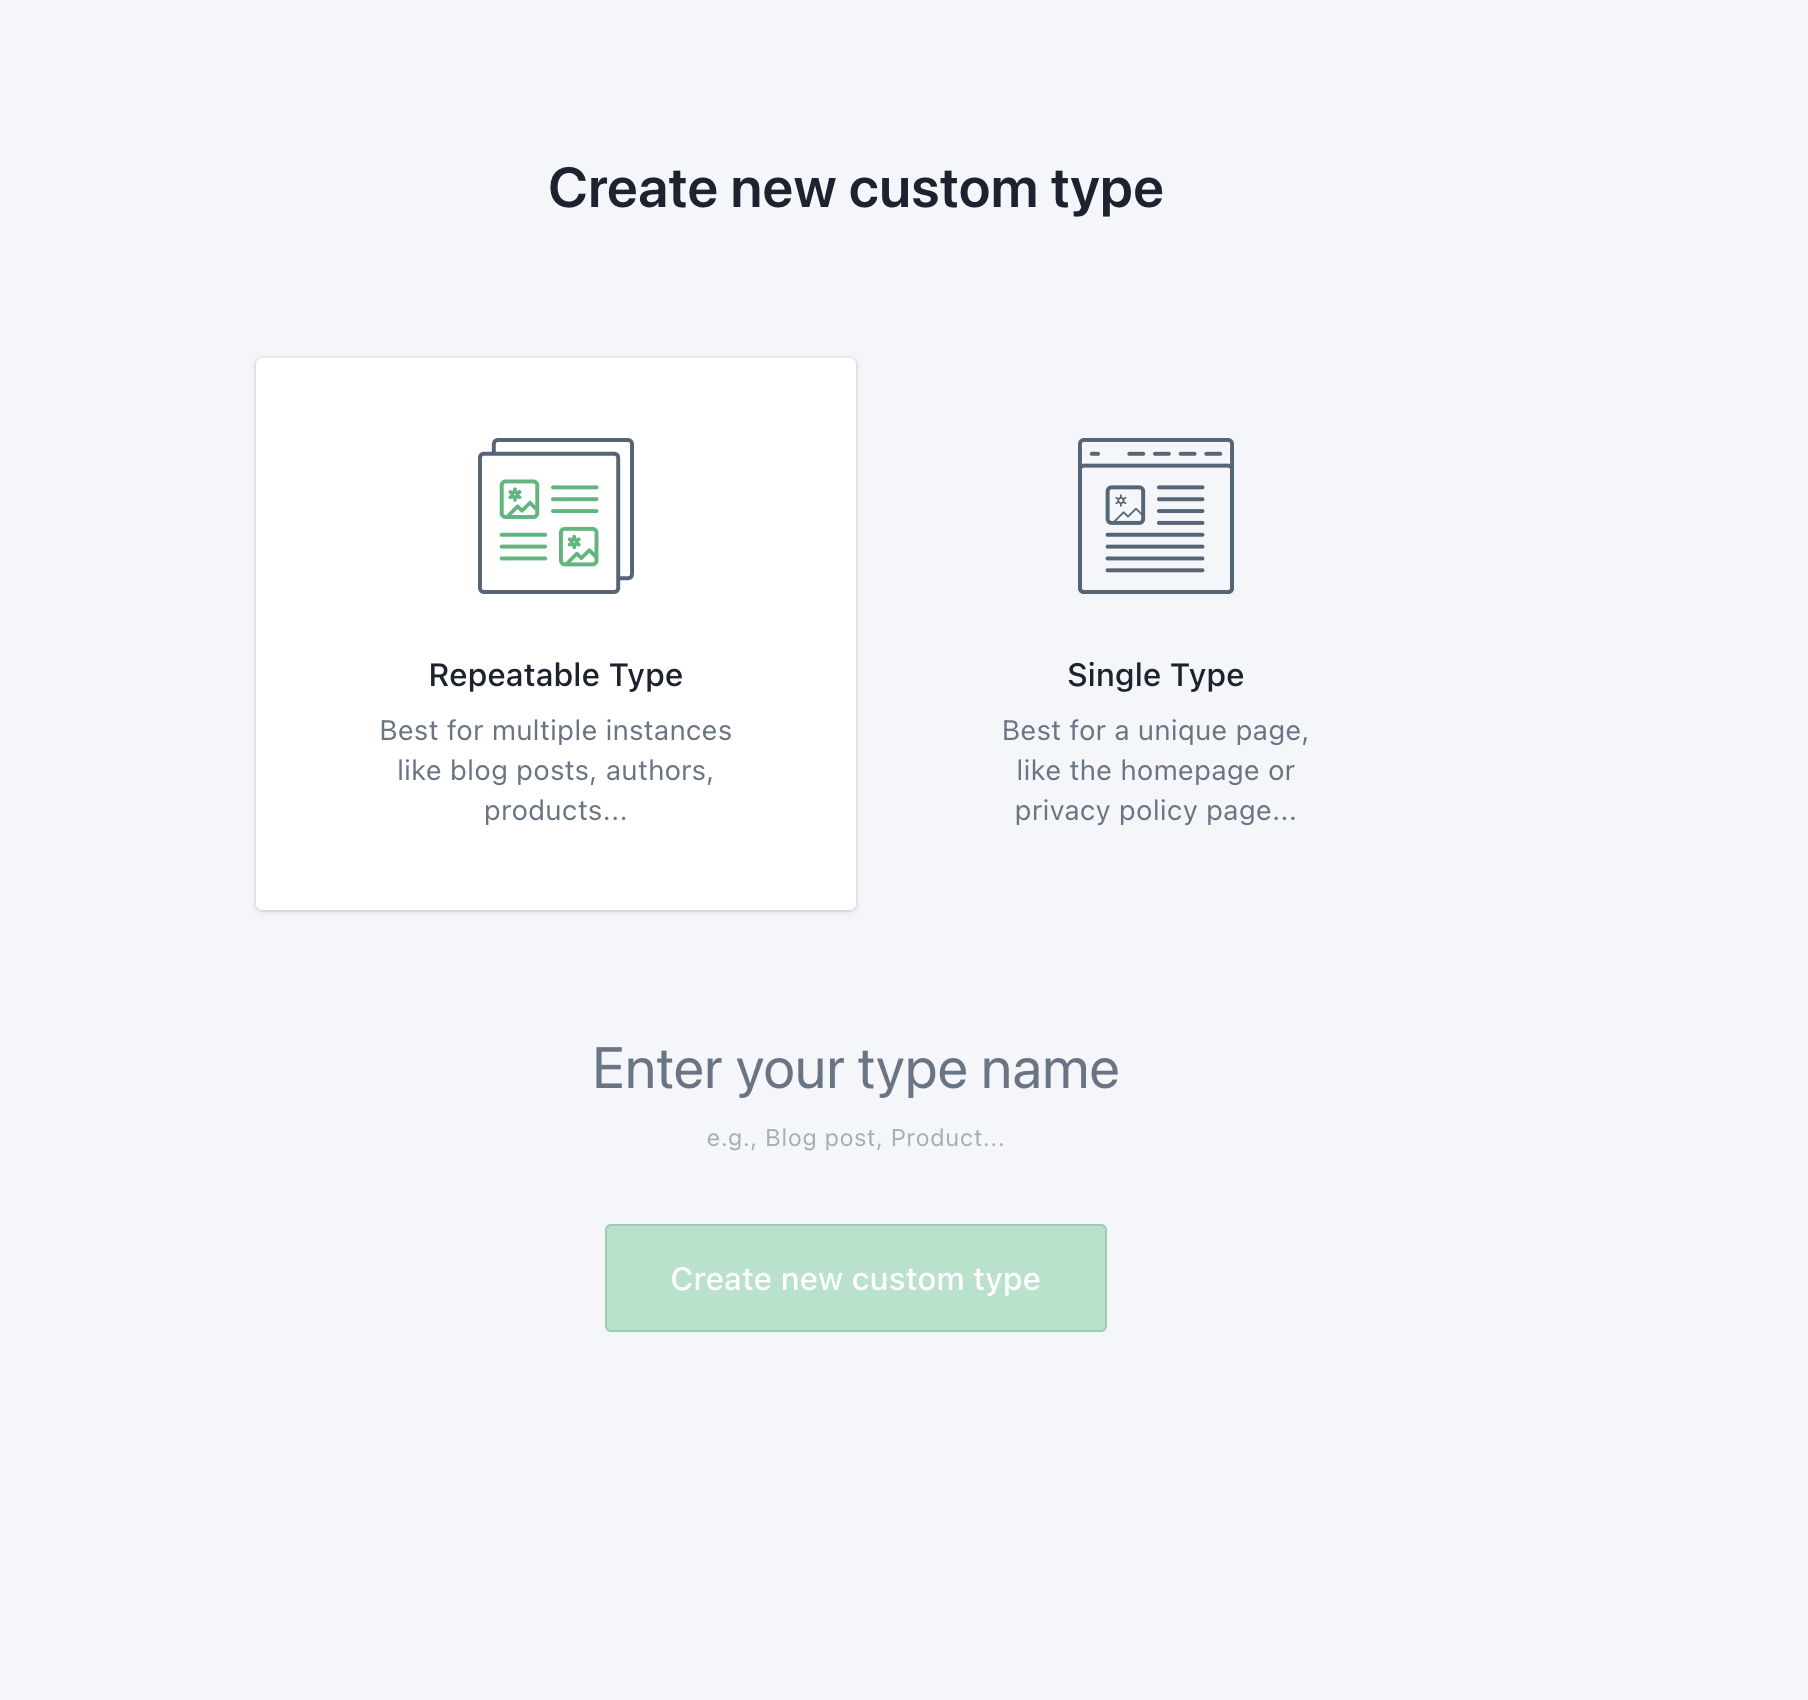The width and height of the screenshot is (1808, 1700).
Task: Click bottom-right green image glyph in Repeatable icon
Action: (x=579, y=547)
